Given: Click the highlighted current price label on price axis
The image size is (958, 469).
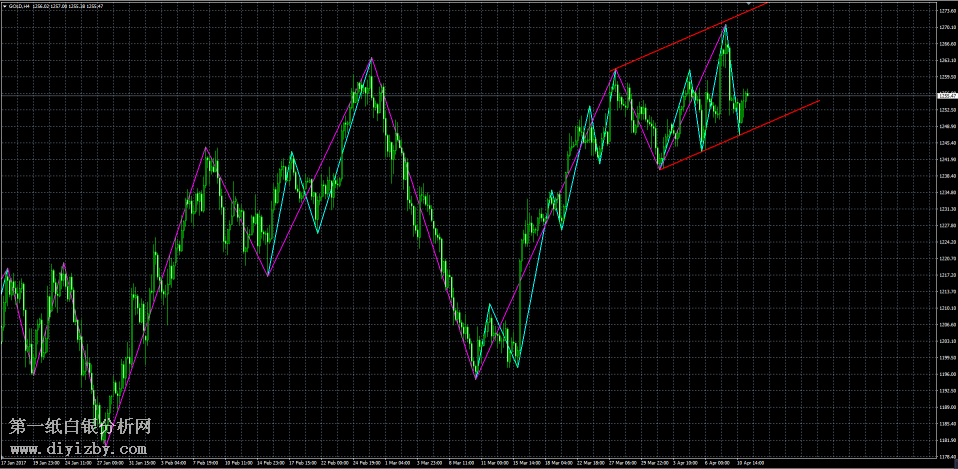Looking at the screenshot, I should click(945, 95).
